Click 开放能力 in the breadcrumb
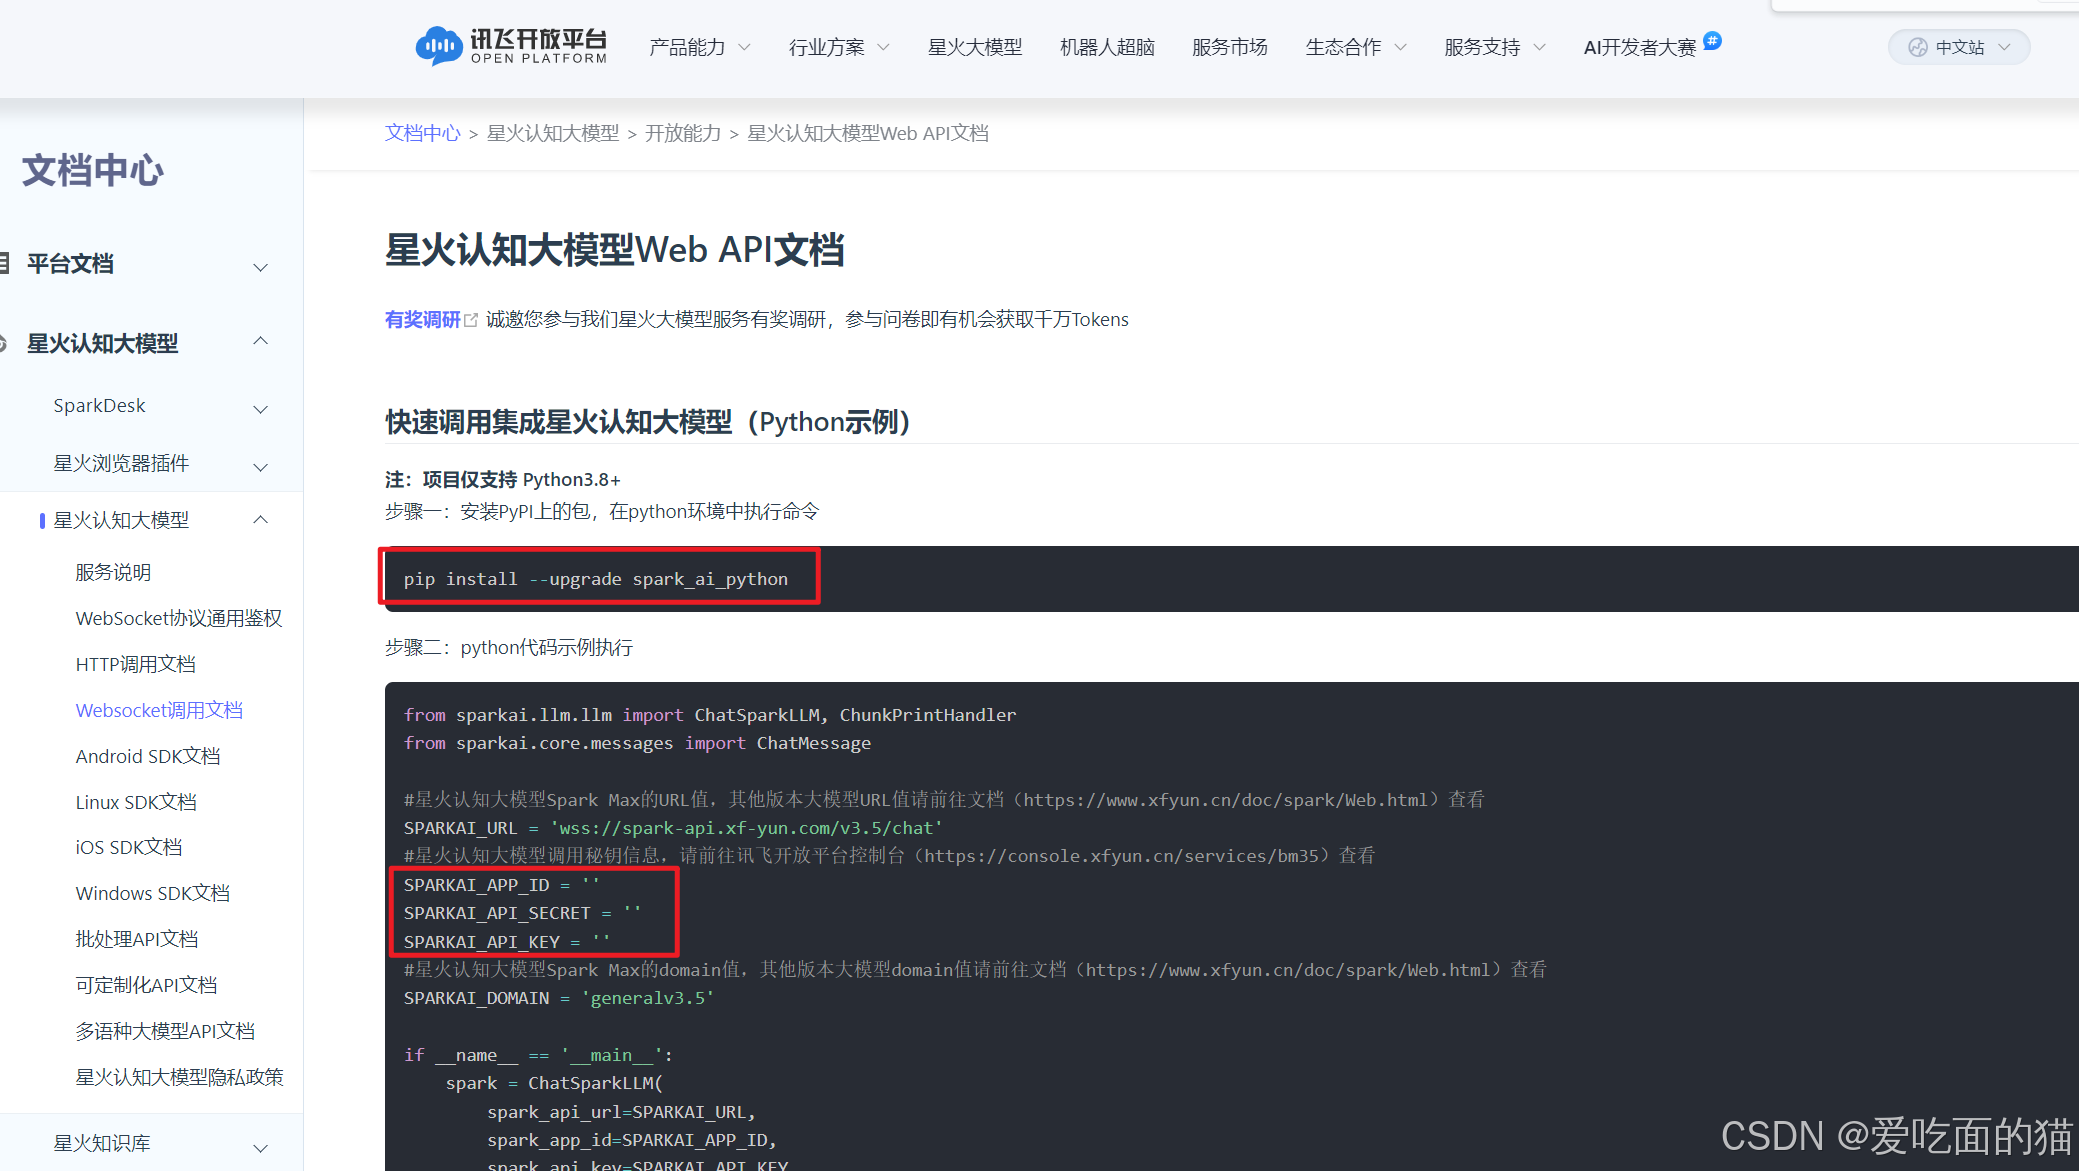The height and width of the screenshot is (1171, 2079). click(683, 133)
